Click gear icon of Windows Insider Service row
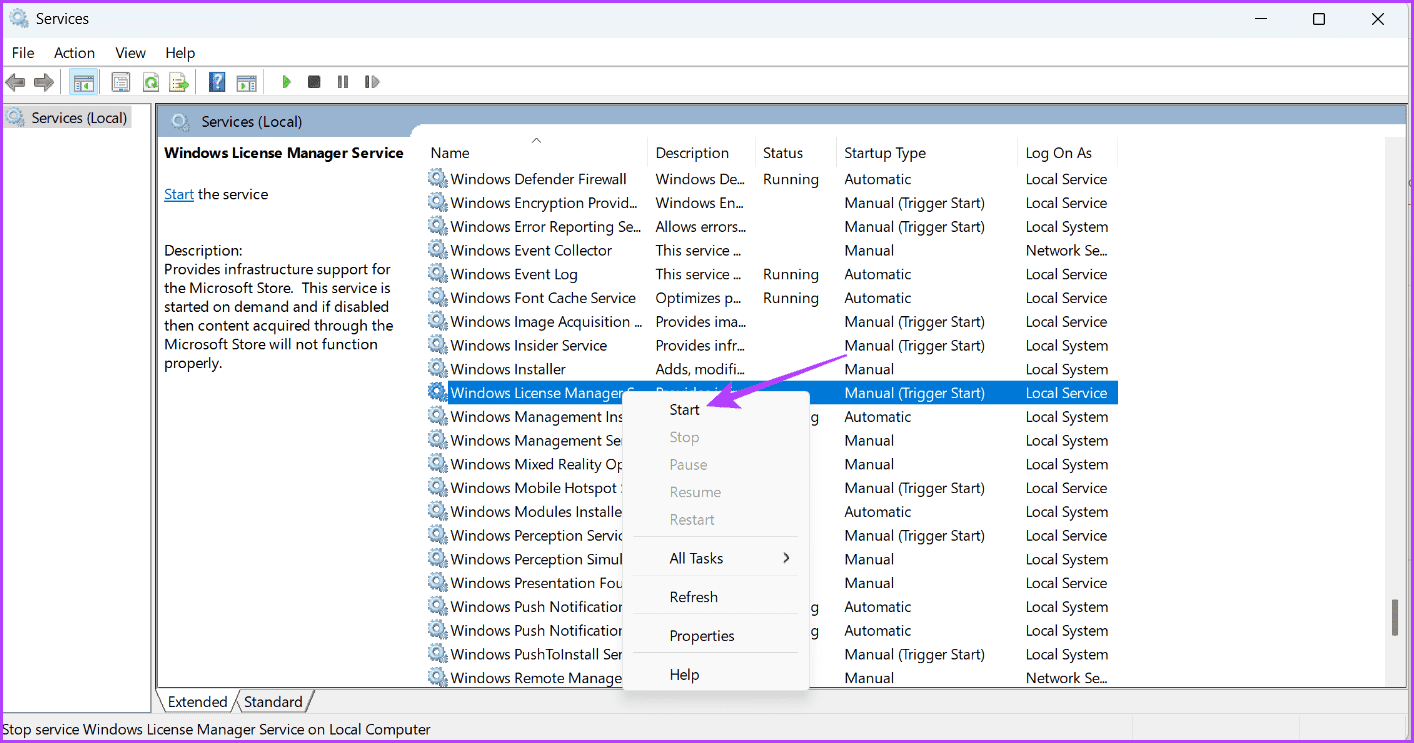This screenshot has height=743, width=1414. 438,345
